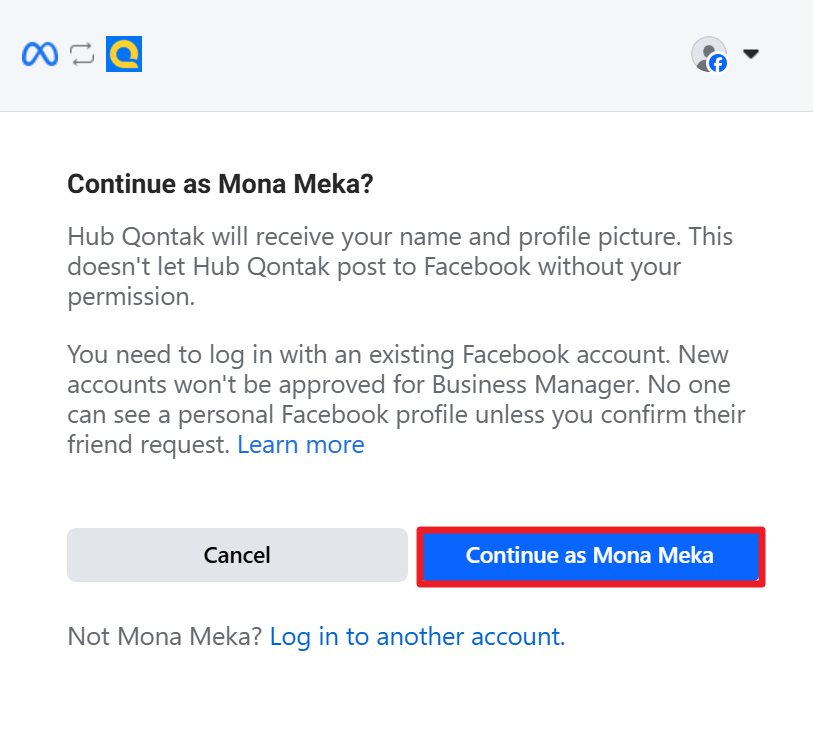
Task: Click the two-arrow exchange icon in header
Action: pos(82,54)
